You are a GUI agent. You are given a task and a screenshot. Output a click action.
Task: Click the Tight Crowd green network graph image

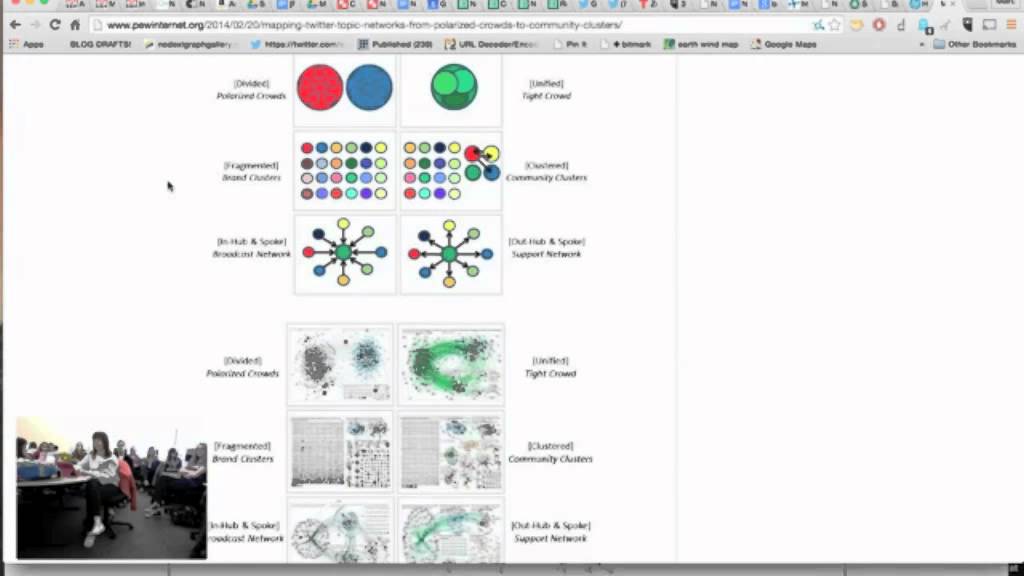[451, 364]
